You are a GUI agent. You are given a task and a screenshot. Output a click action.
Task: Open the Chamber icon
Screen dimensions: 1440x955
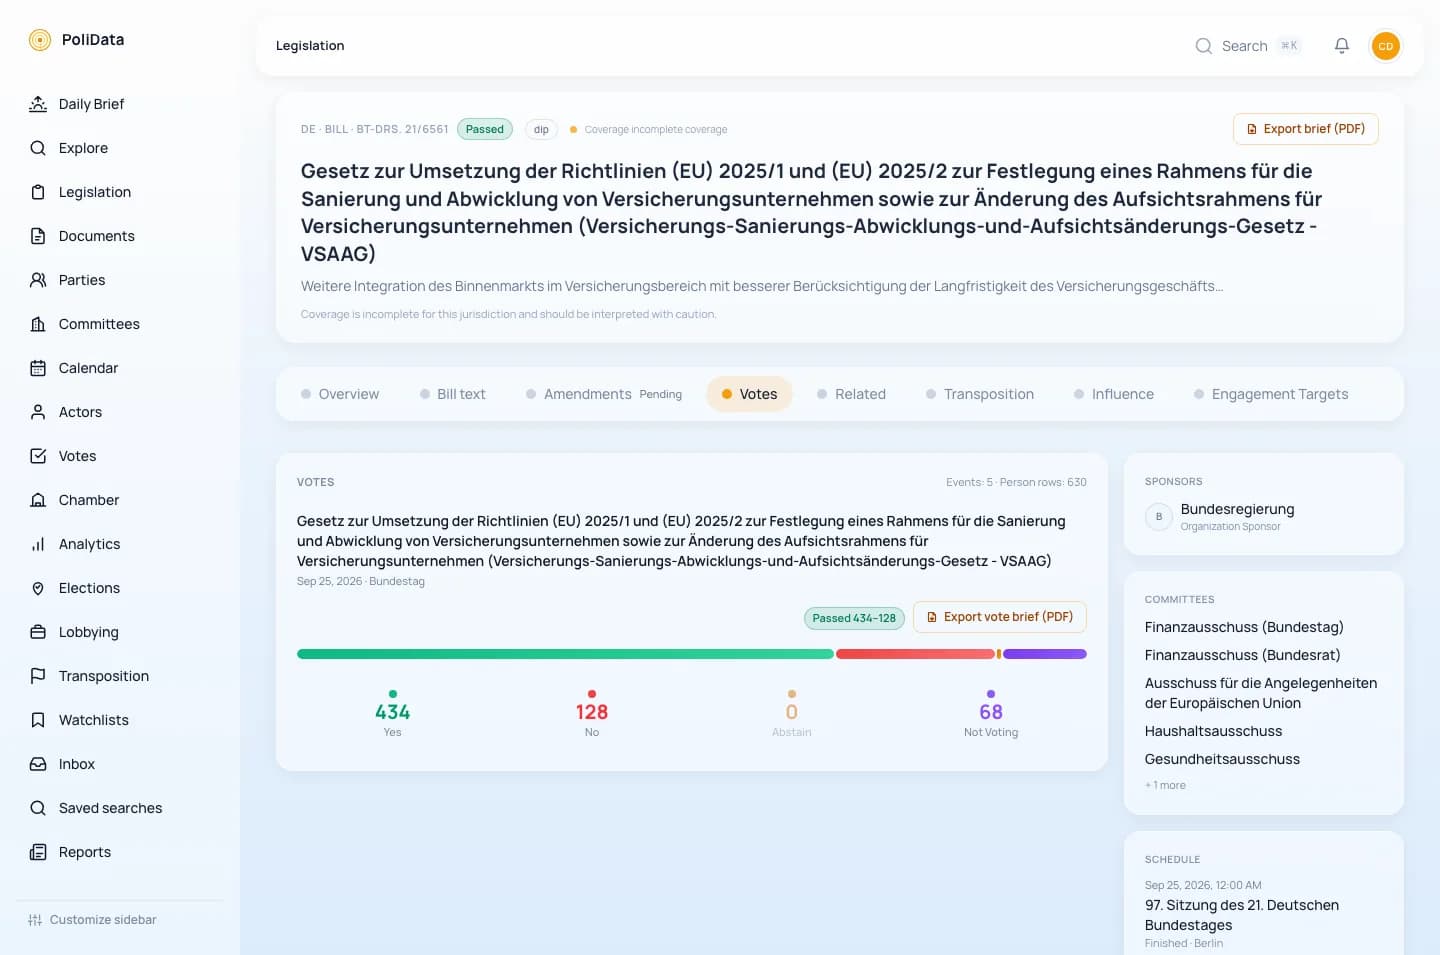(x=38, y=500)
